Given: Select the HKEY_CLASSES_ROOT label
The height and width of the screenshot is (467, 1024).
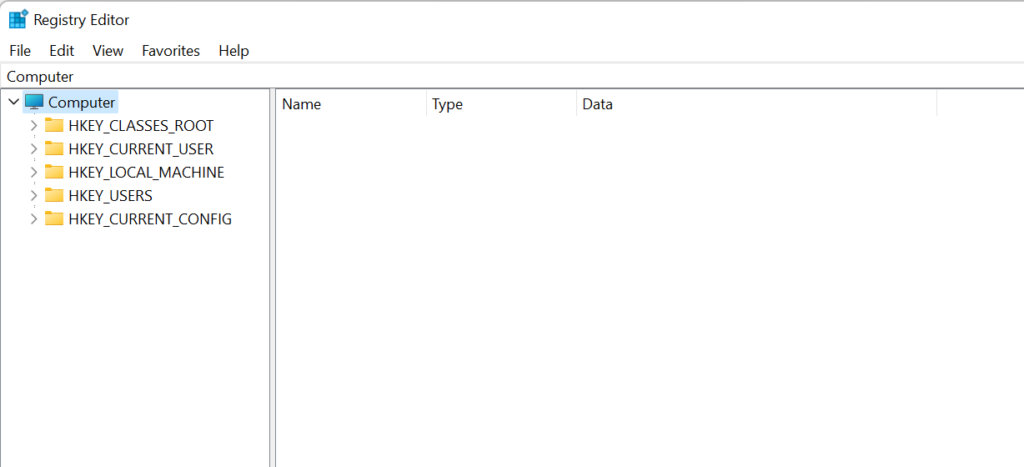Looking at the screenshot, I should tap(141, 125).
